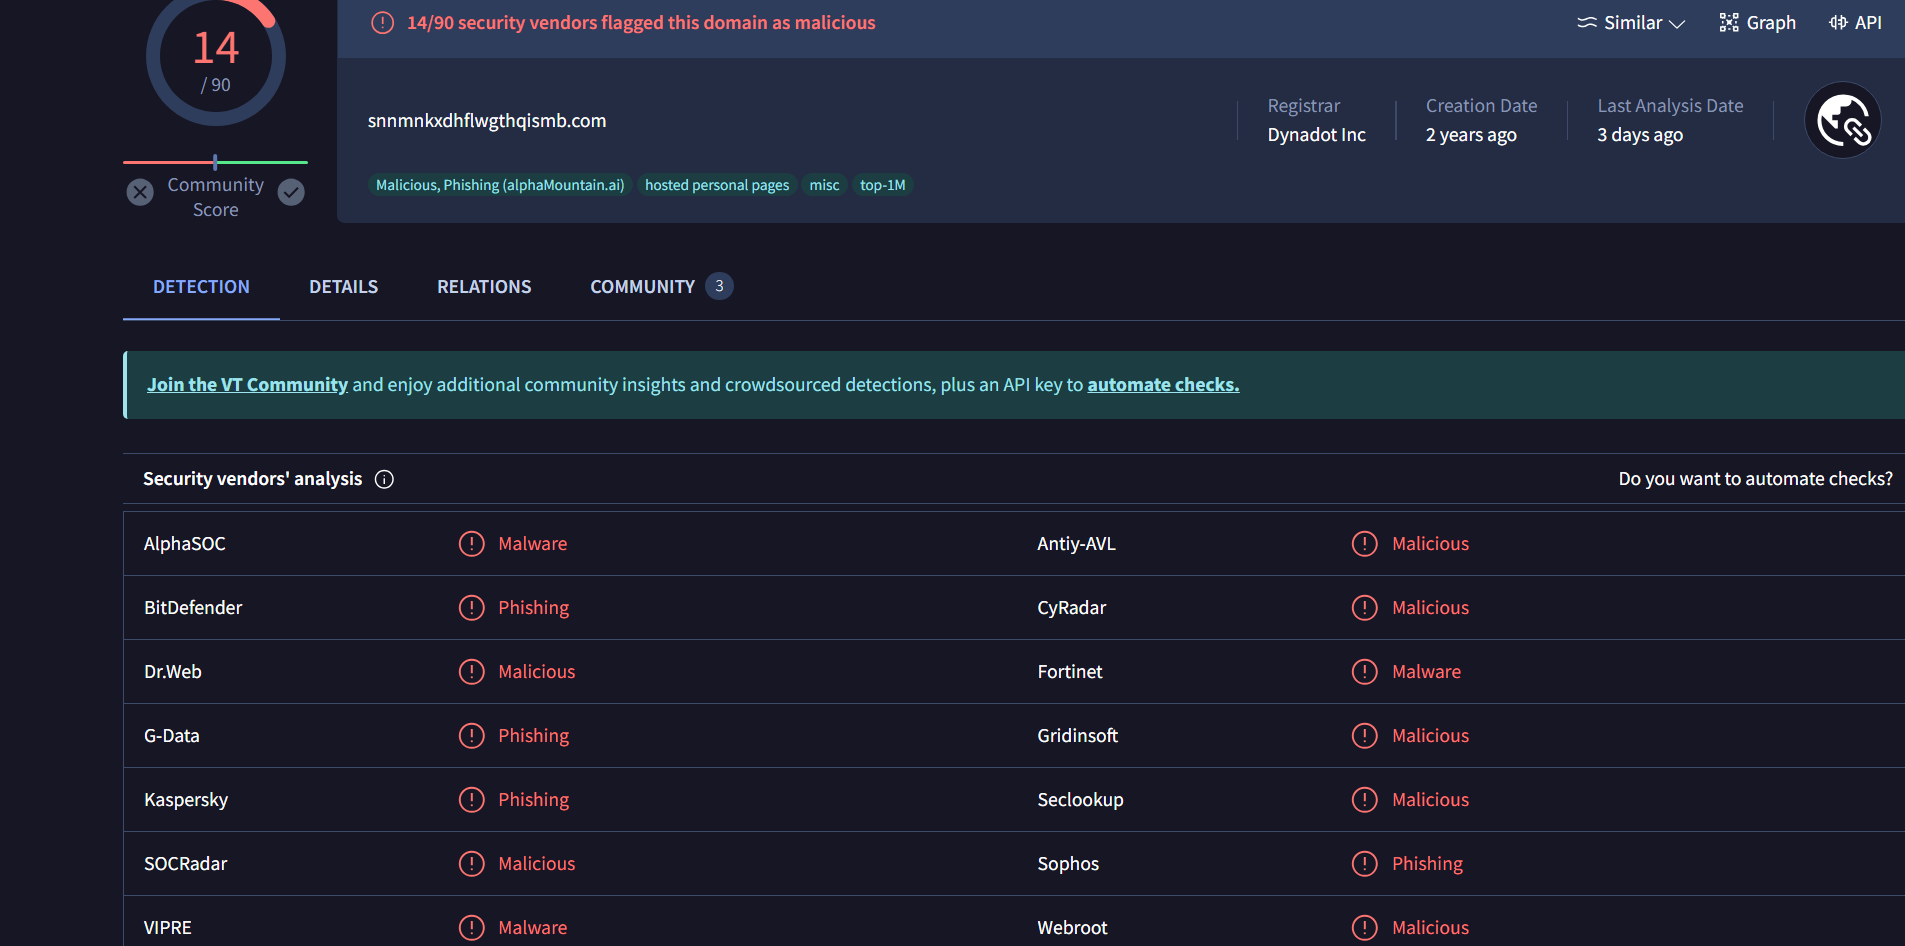Expand the Similar dropdown
This screenshot has width=1905, height=946.
point(1631,23)
